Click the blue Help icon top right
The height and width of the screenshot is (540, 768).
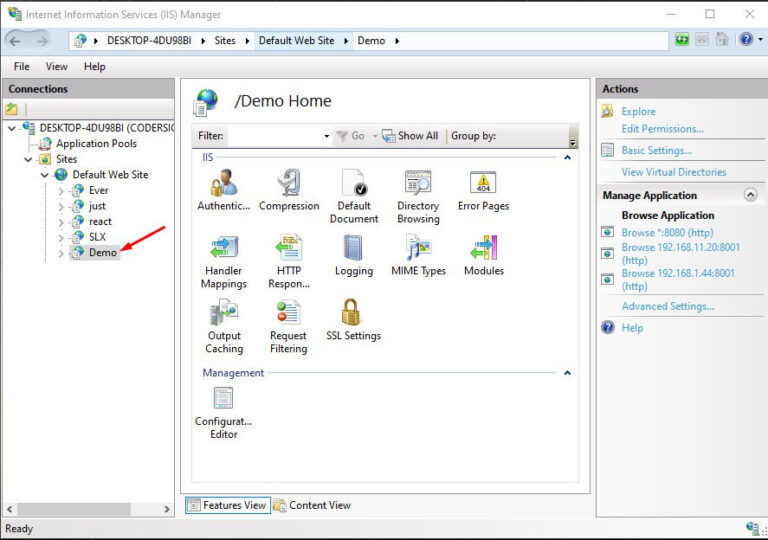coord(746,39)
